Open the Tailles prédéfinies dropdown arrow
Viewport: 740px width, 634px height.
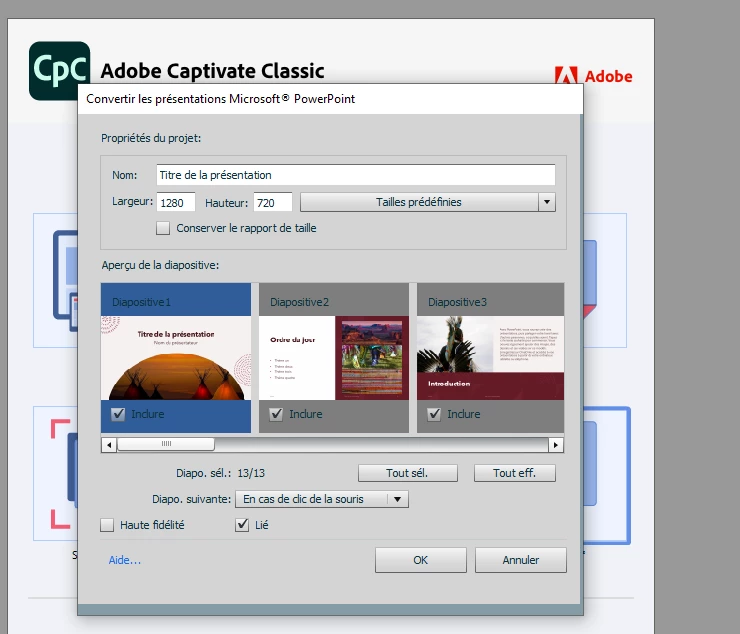[547, 202]
